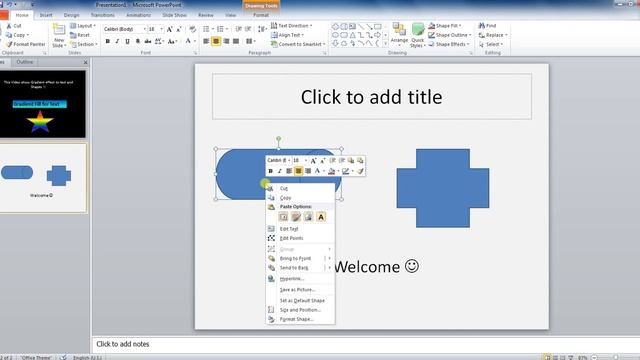The image size is (640, 360).
Task: Switch to Outline pane tab
Action: pos(24,62)
